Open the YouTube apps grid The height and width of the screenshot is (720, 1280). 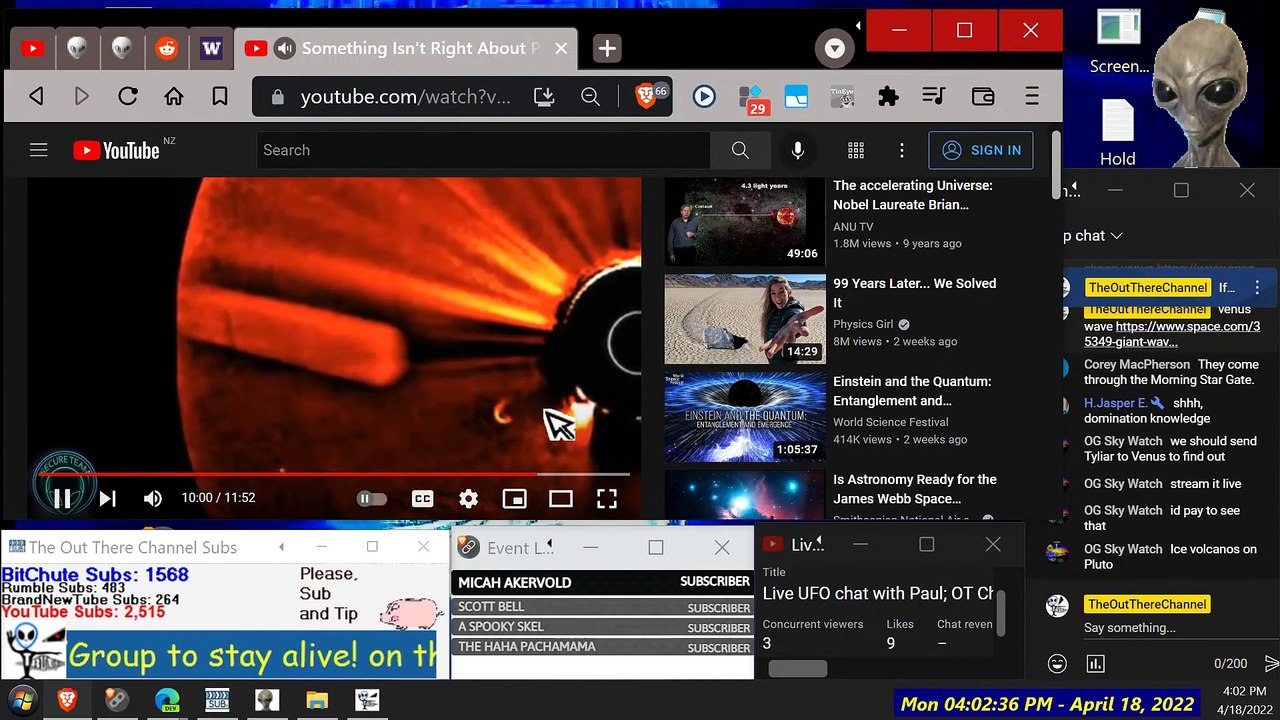click(x=856, y=150)
